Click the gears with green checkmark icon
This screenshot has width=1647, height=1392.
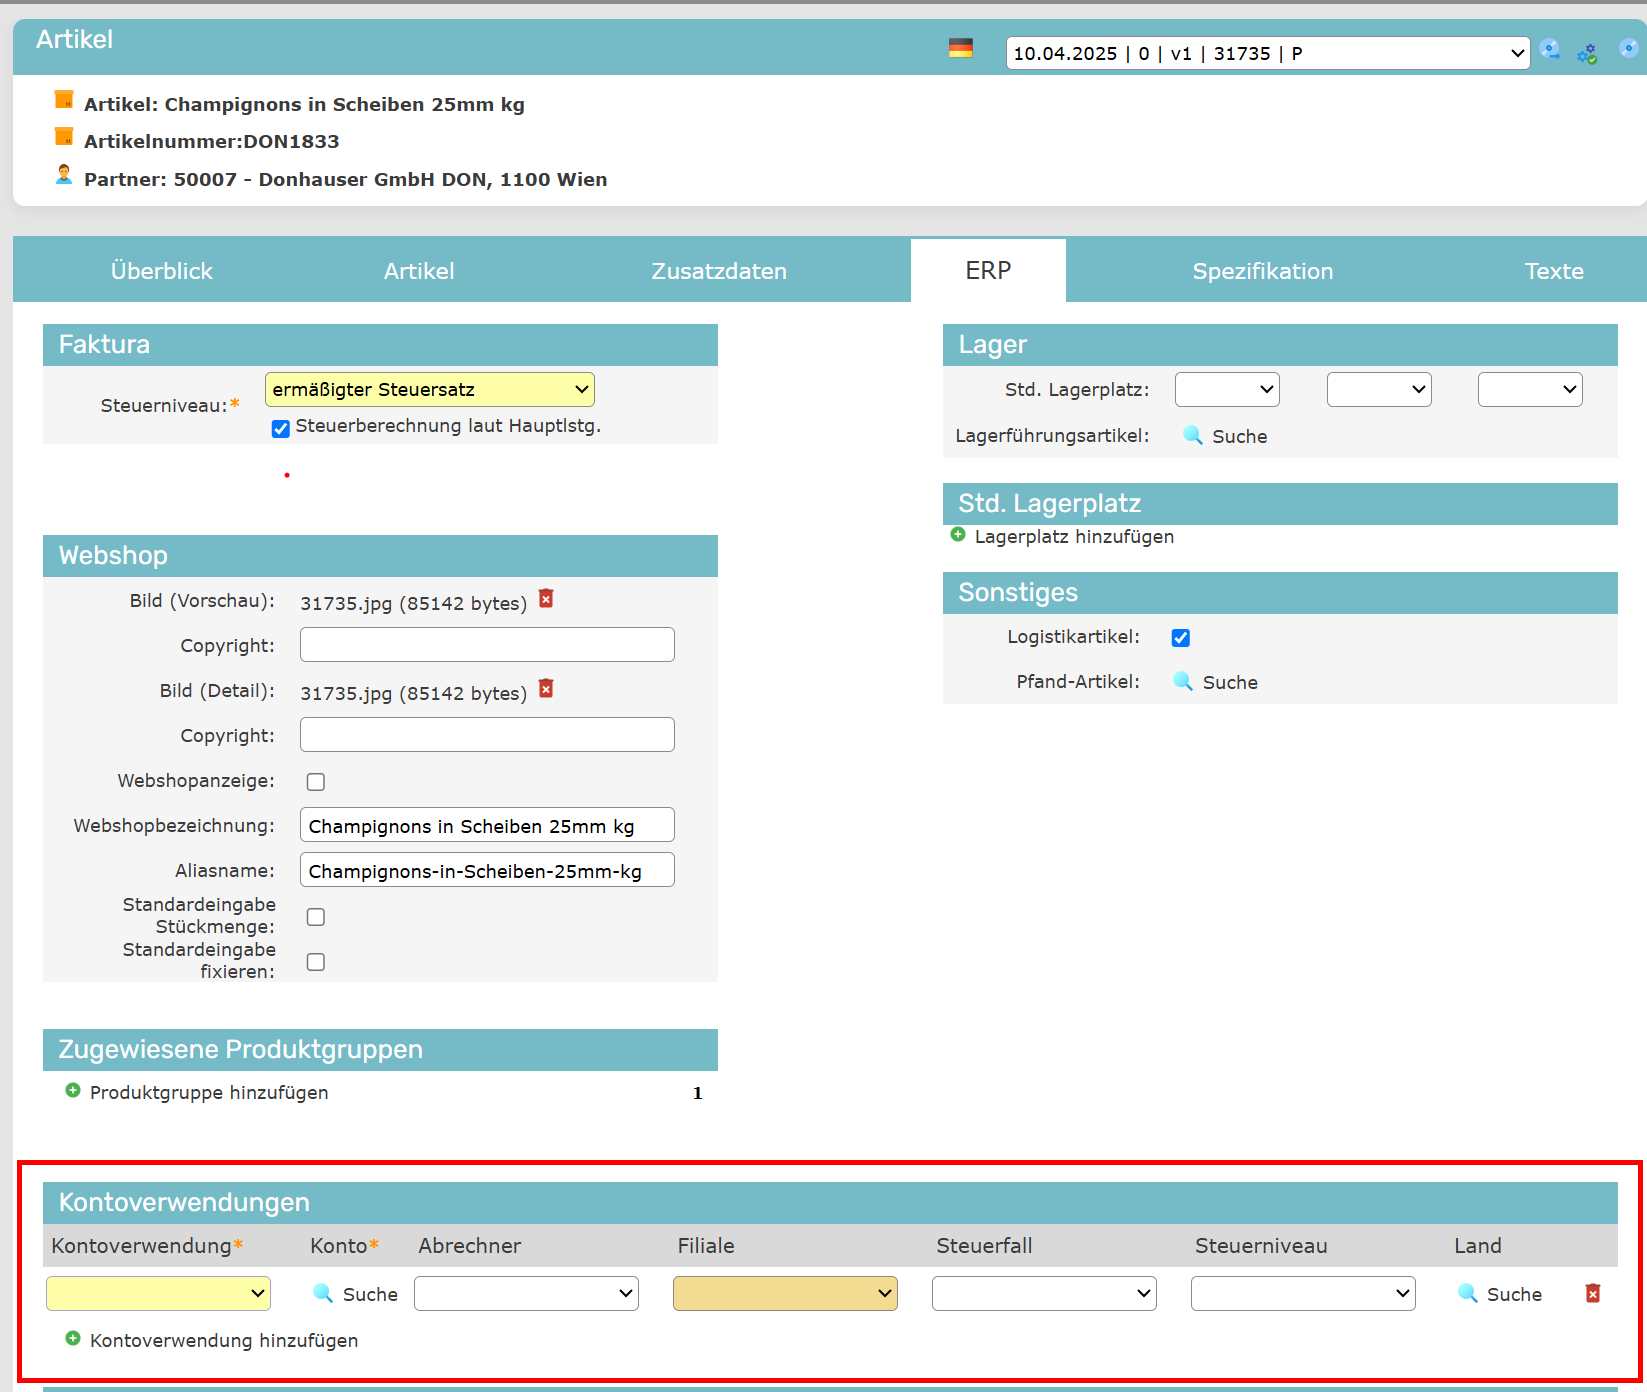pyautogui.click(x=1587, y=53)
